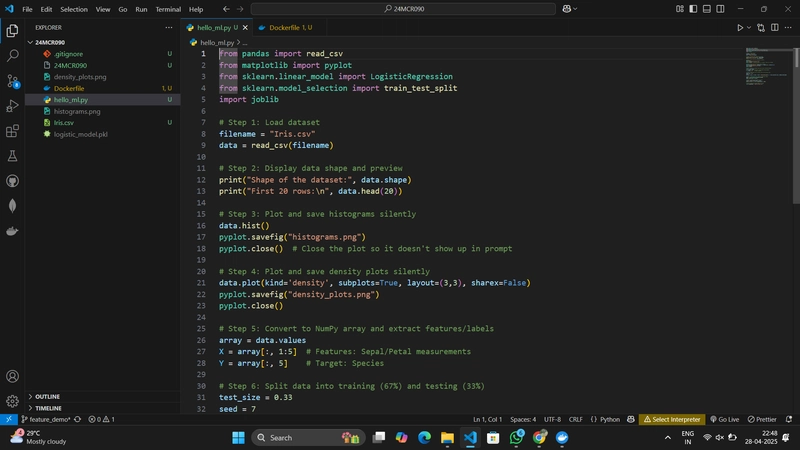Toggle the secondary sidebar layout button
The height and width of the screenshot is (450, 800).
coord(720,9)
